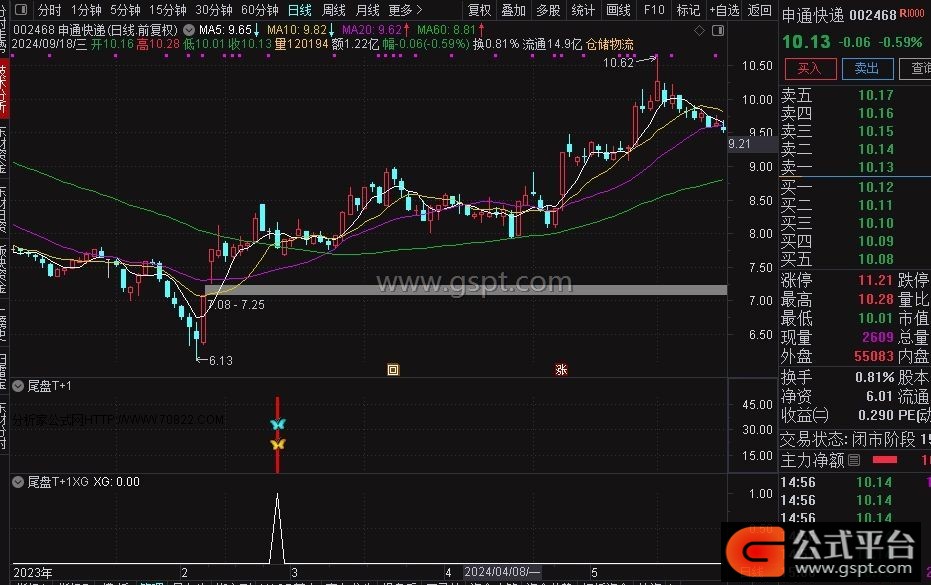Image resolution: width=931 pixels, height=585 pixels.
Task: Click the diamond icon at chart top right
Action: (x=699, y=30)
